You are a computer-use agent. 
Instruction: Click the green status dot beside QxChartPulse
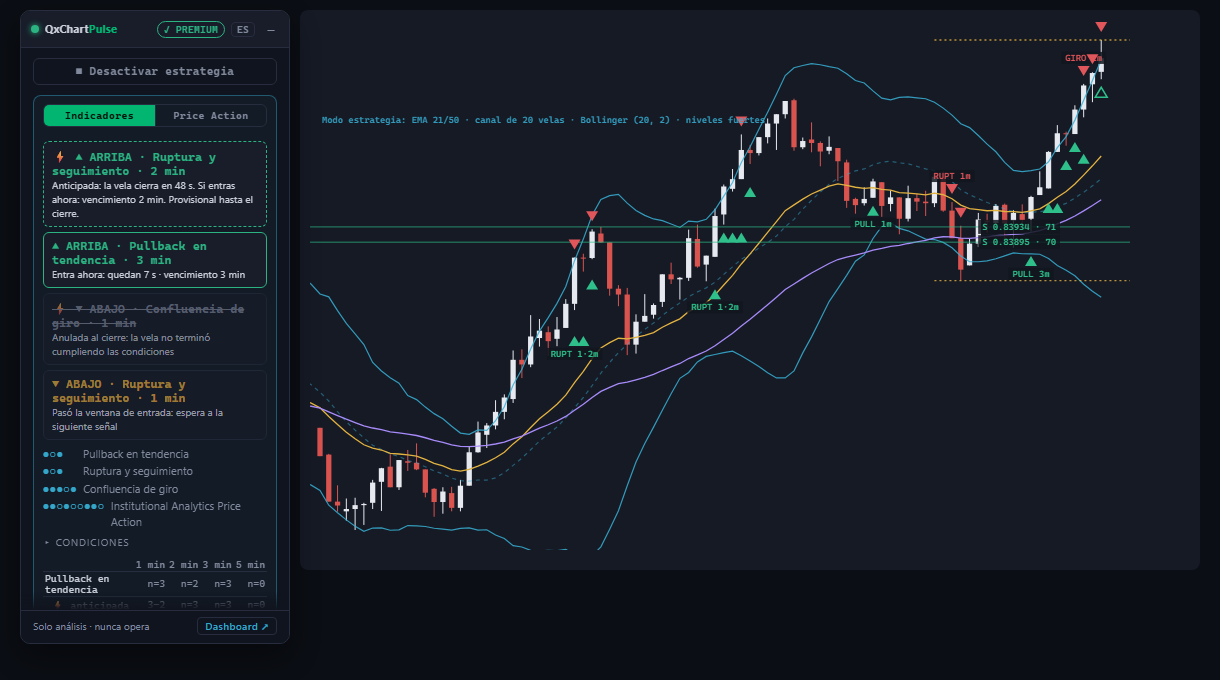(35, 29)
